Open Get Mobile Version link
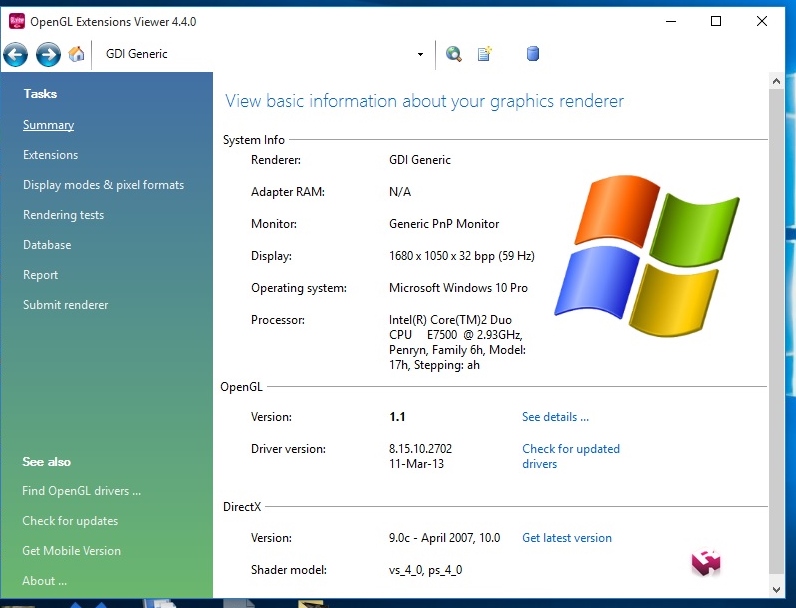Image resolution: width=796 pixels, height=608 pixels. click(72, 551)
